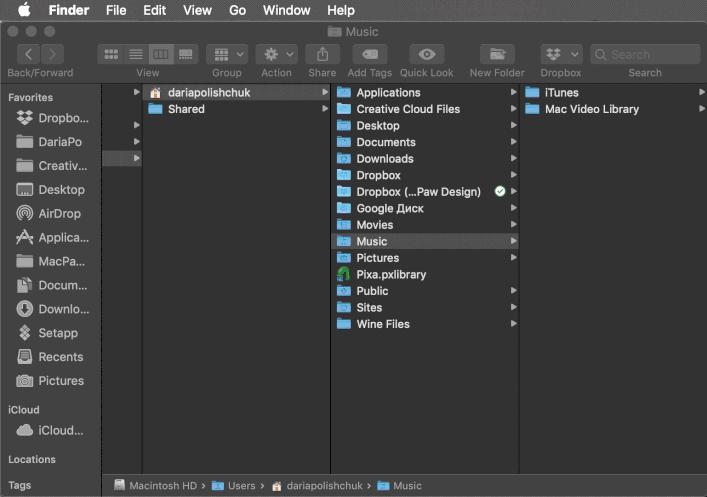Select Desktop in Favorites sidebar
This screenshot has width=707, height=497.
(x=50, y=190)
